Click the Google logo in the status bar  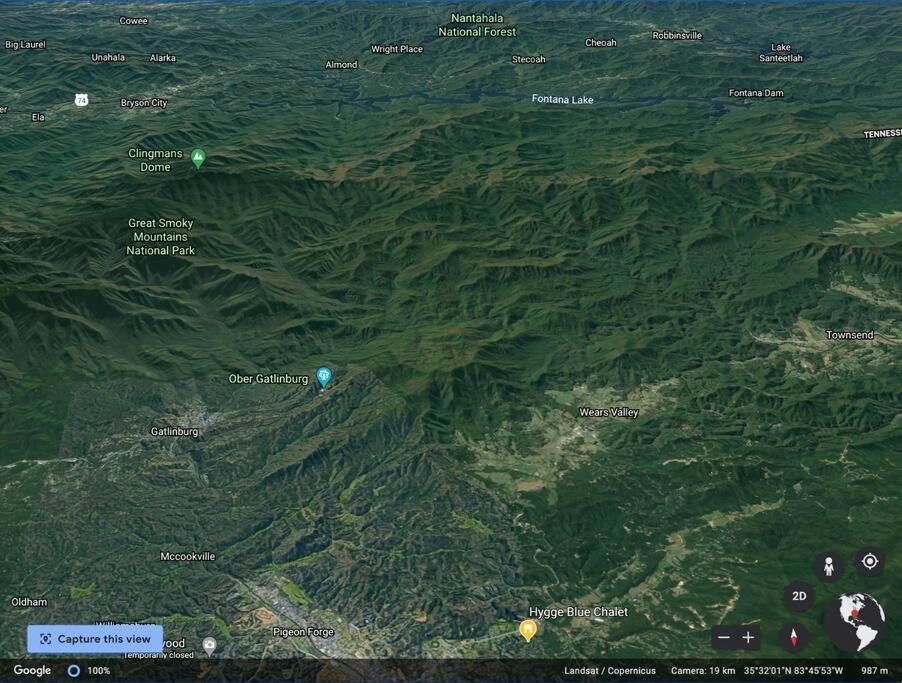32,670
